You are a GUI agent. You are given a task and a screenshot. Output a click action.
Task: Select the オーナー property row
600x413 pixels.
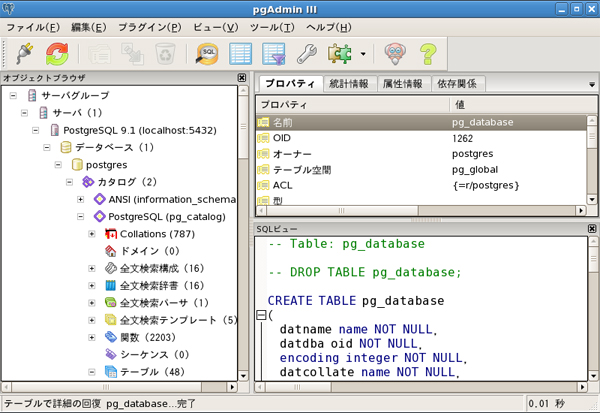pyautogui.click(x=421, y=154)
